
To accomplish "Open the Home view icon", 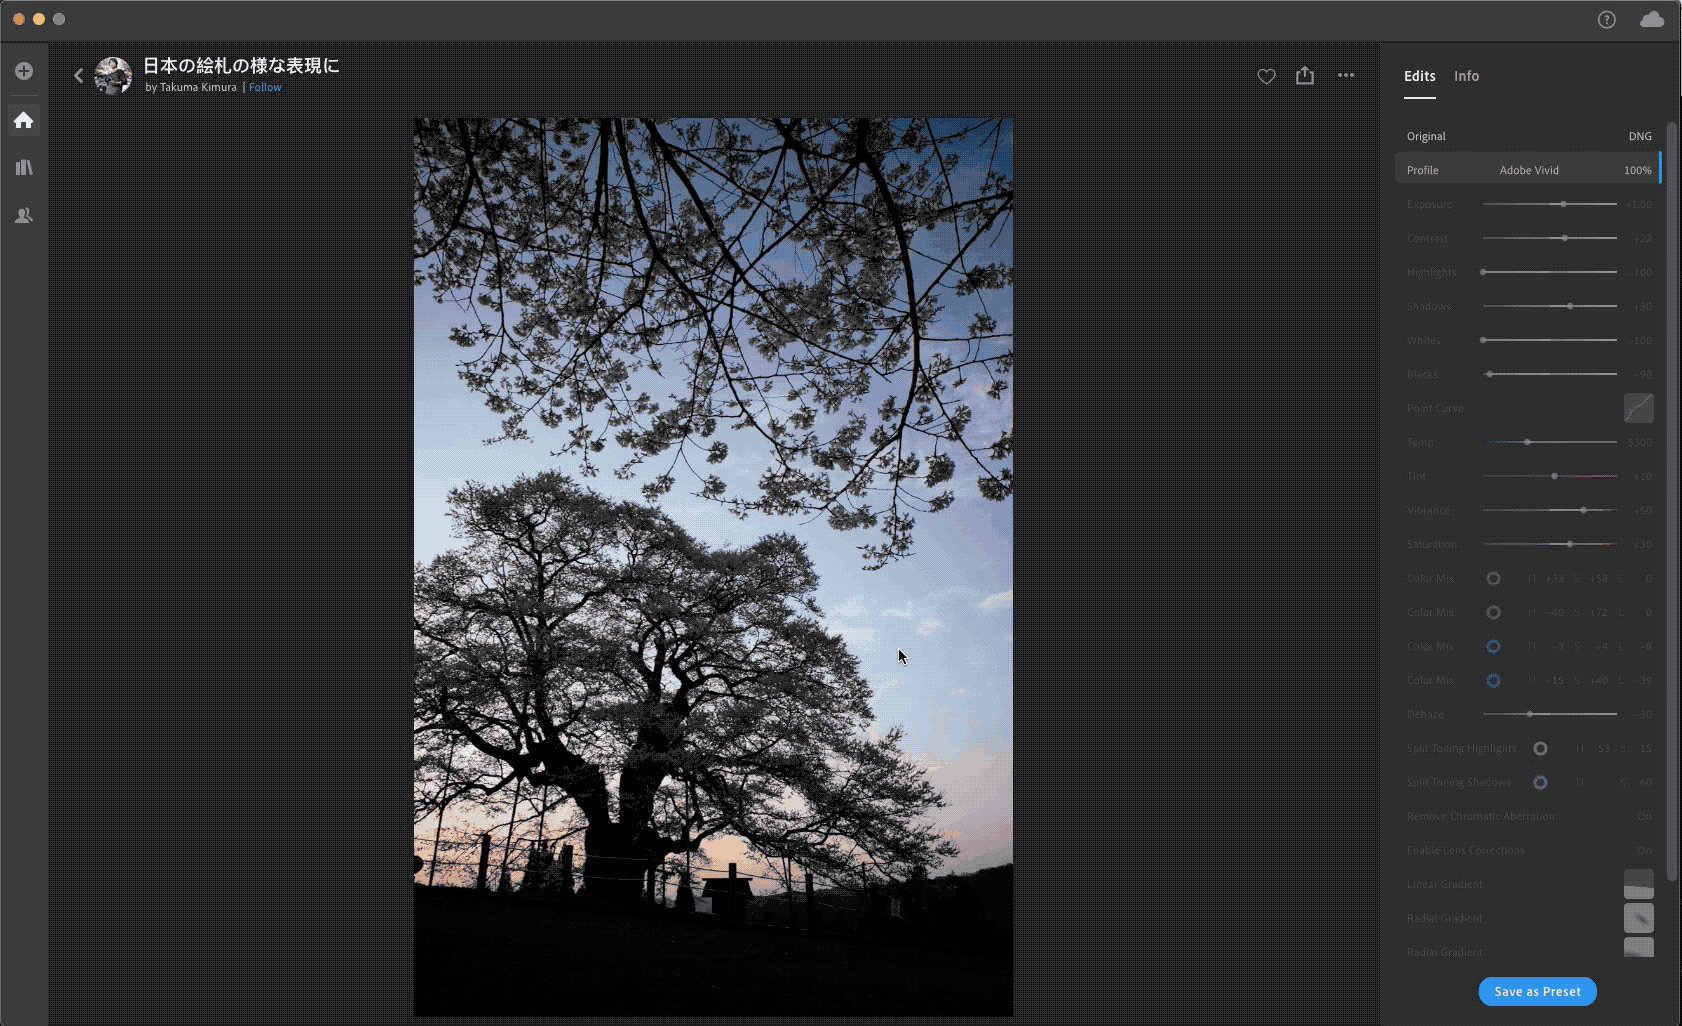I will [24, 121].
